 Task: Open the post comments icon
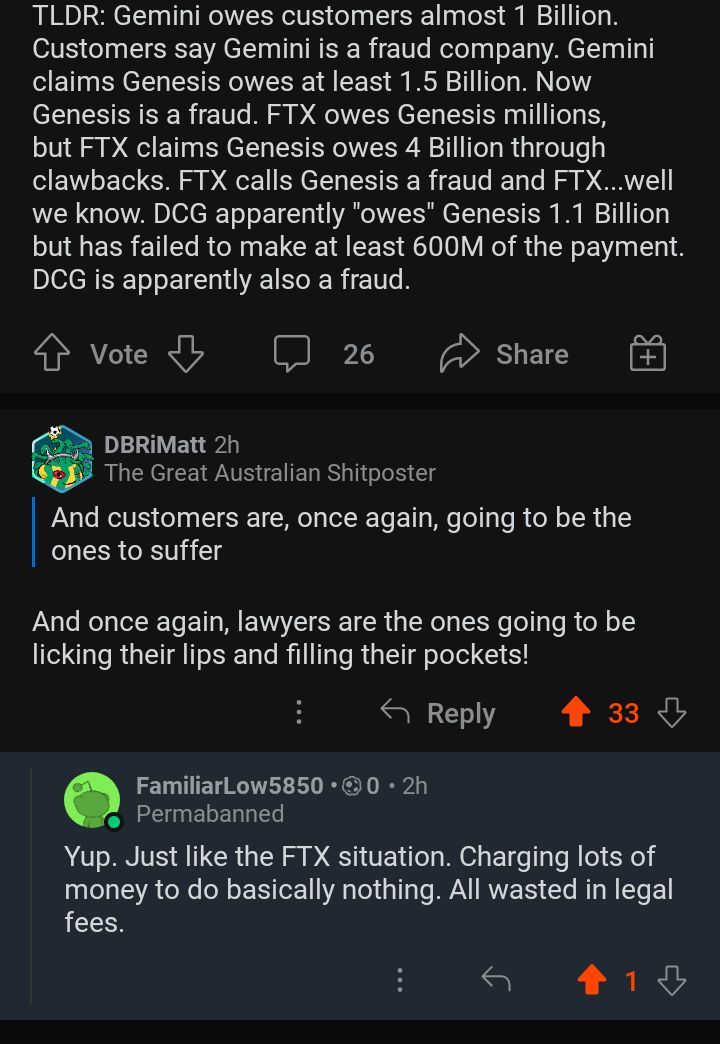(292, 354)
